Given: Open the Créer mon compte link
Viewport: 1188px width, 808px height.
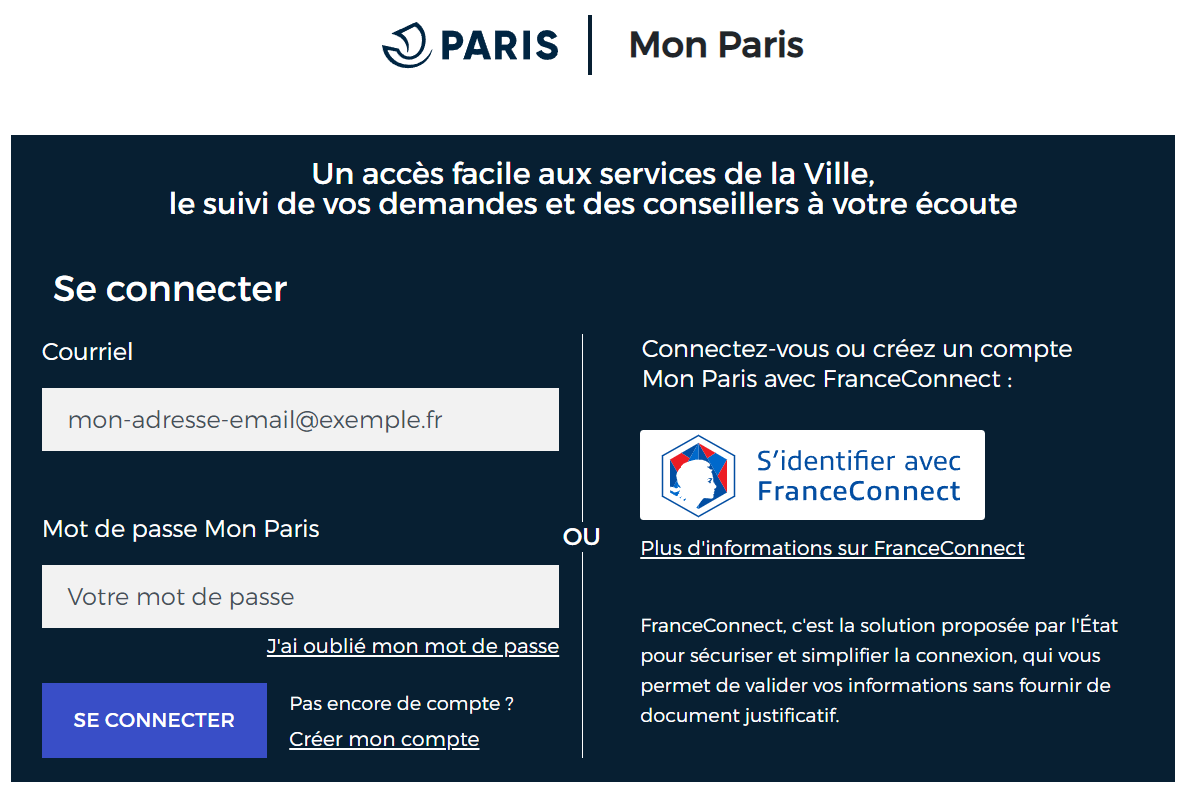Looking at the screenshot, I should click(384, 739).
